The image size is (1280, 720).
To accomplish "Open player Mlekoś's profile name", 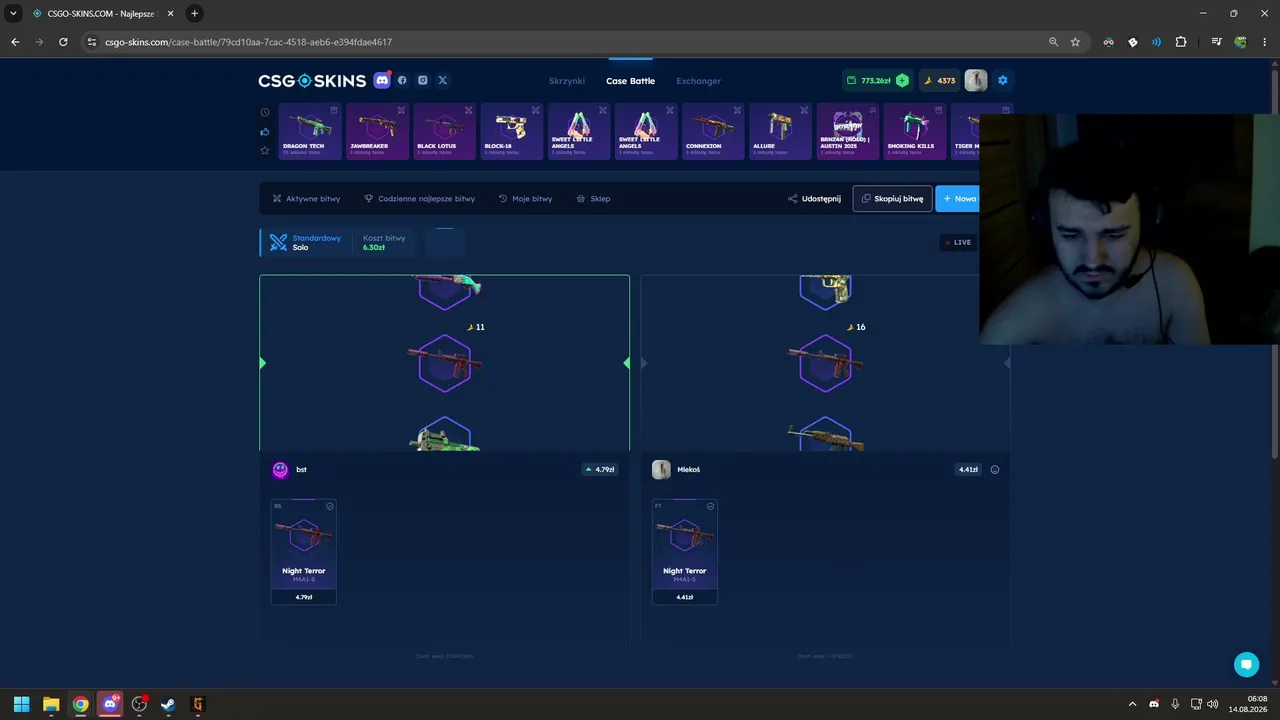I will [x=689, y=470].
